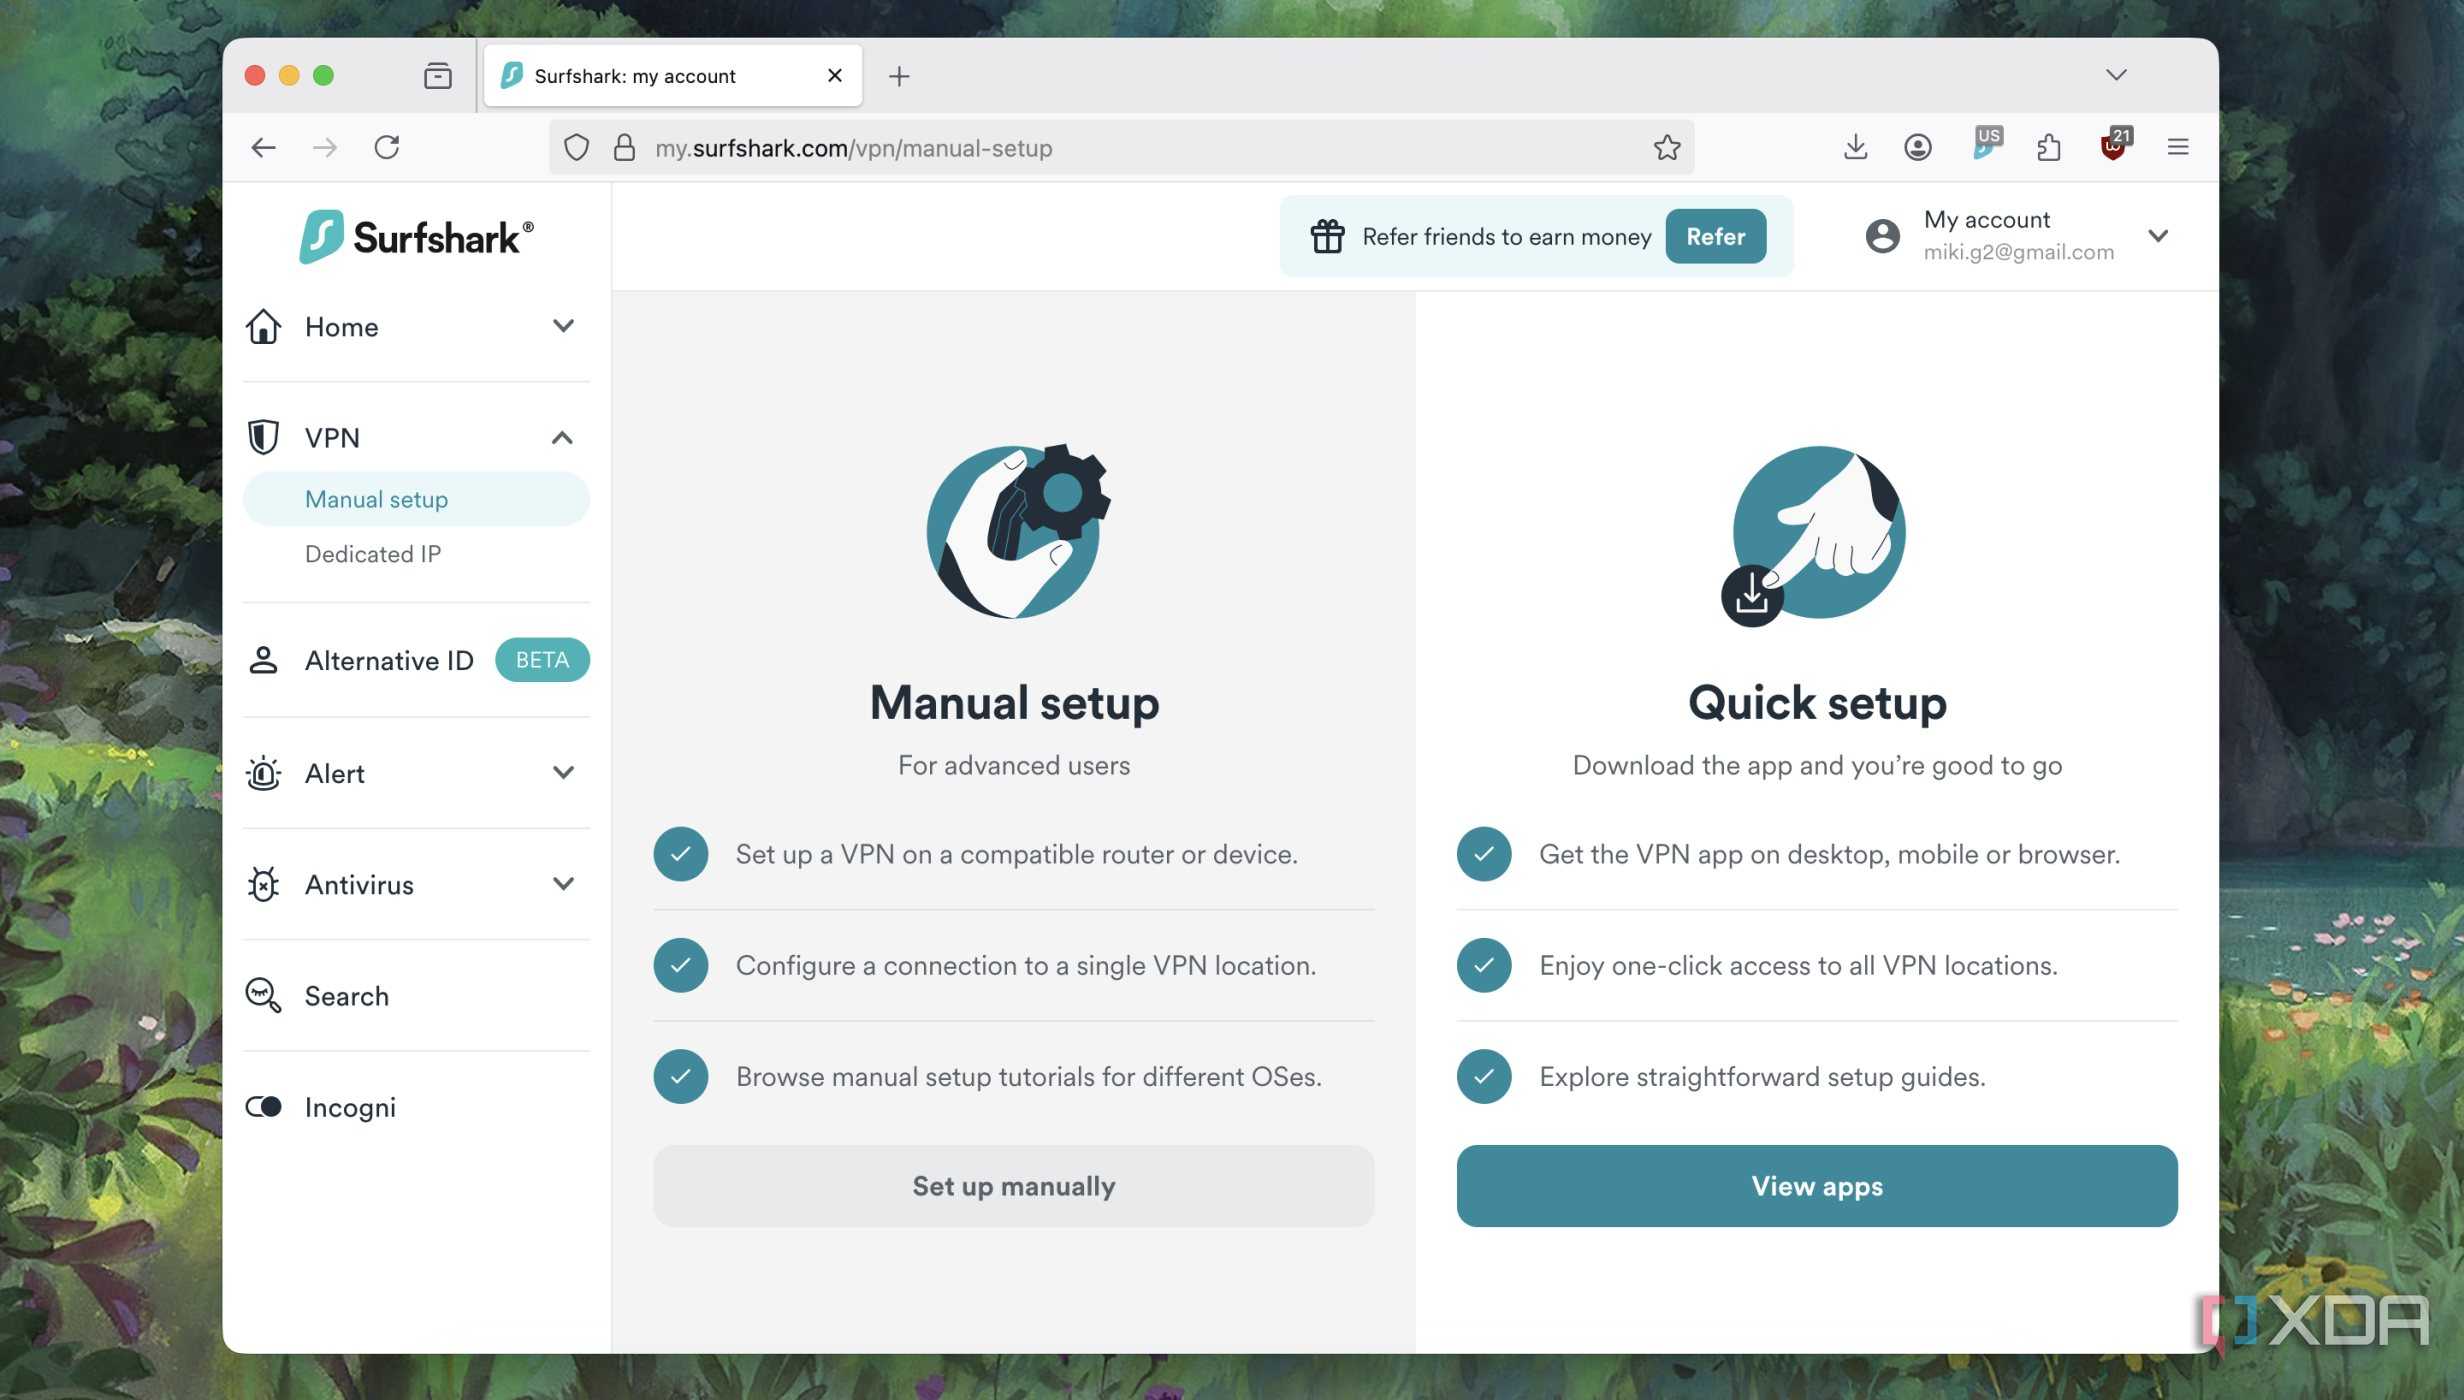Viewport: 2464px width, 1400px height.
Task: Select Manual setup in the sidebar
Action: pos(416,499)
